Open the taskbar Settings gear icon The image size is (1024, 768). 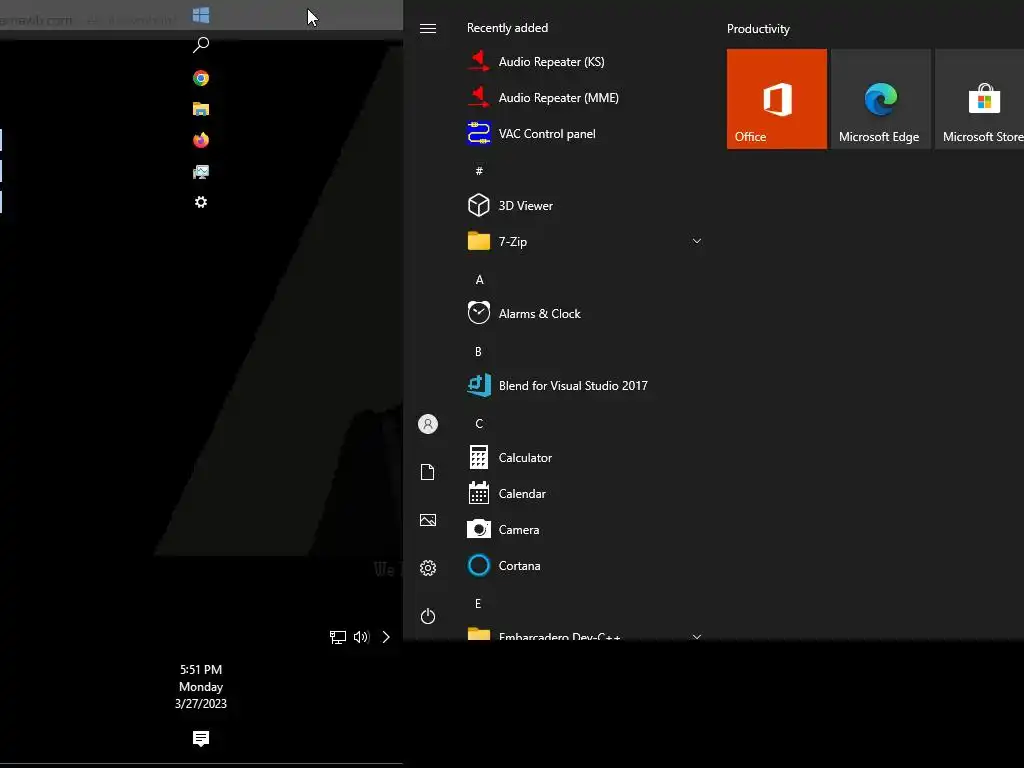point(200,202)
